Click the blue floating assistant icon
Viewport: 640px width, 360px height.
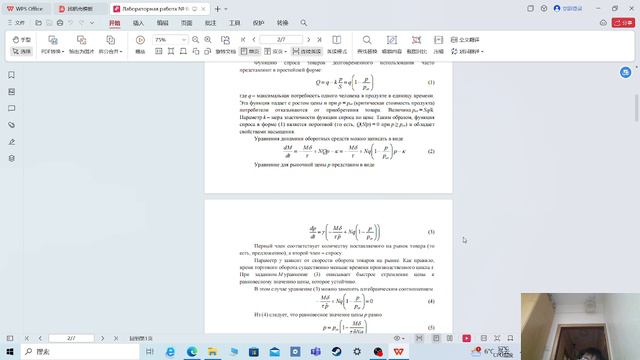pos(625,72)
